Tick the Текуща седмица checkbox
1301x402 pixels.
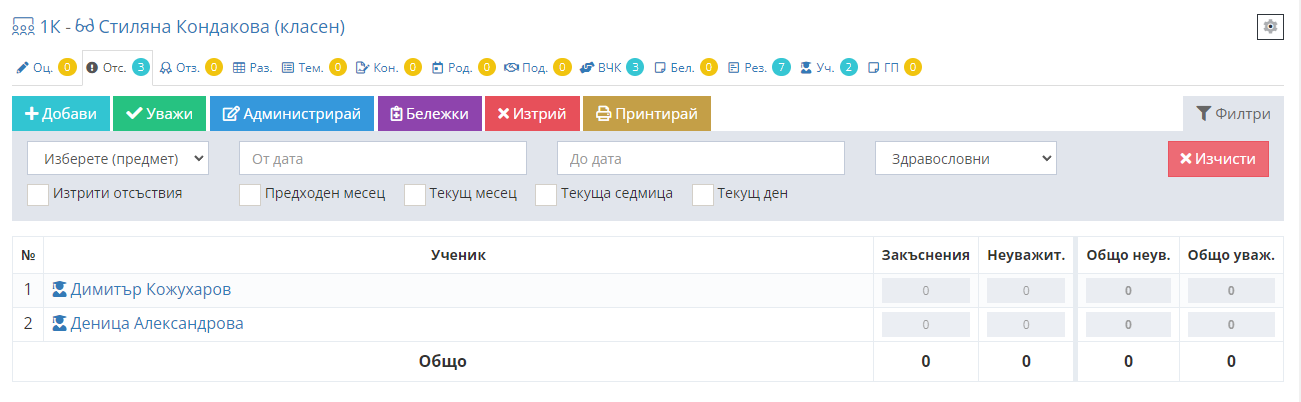pos(546,194)
